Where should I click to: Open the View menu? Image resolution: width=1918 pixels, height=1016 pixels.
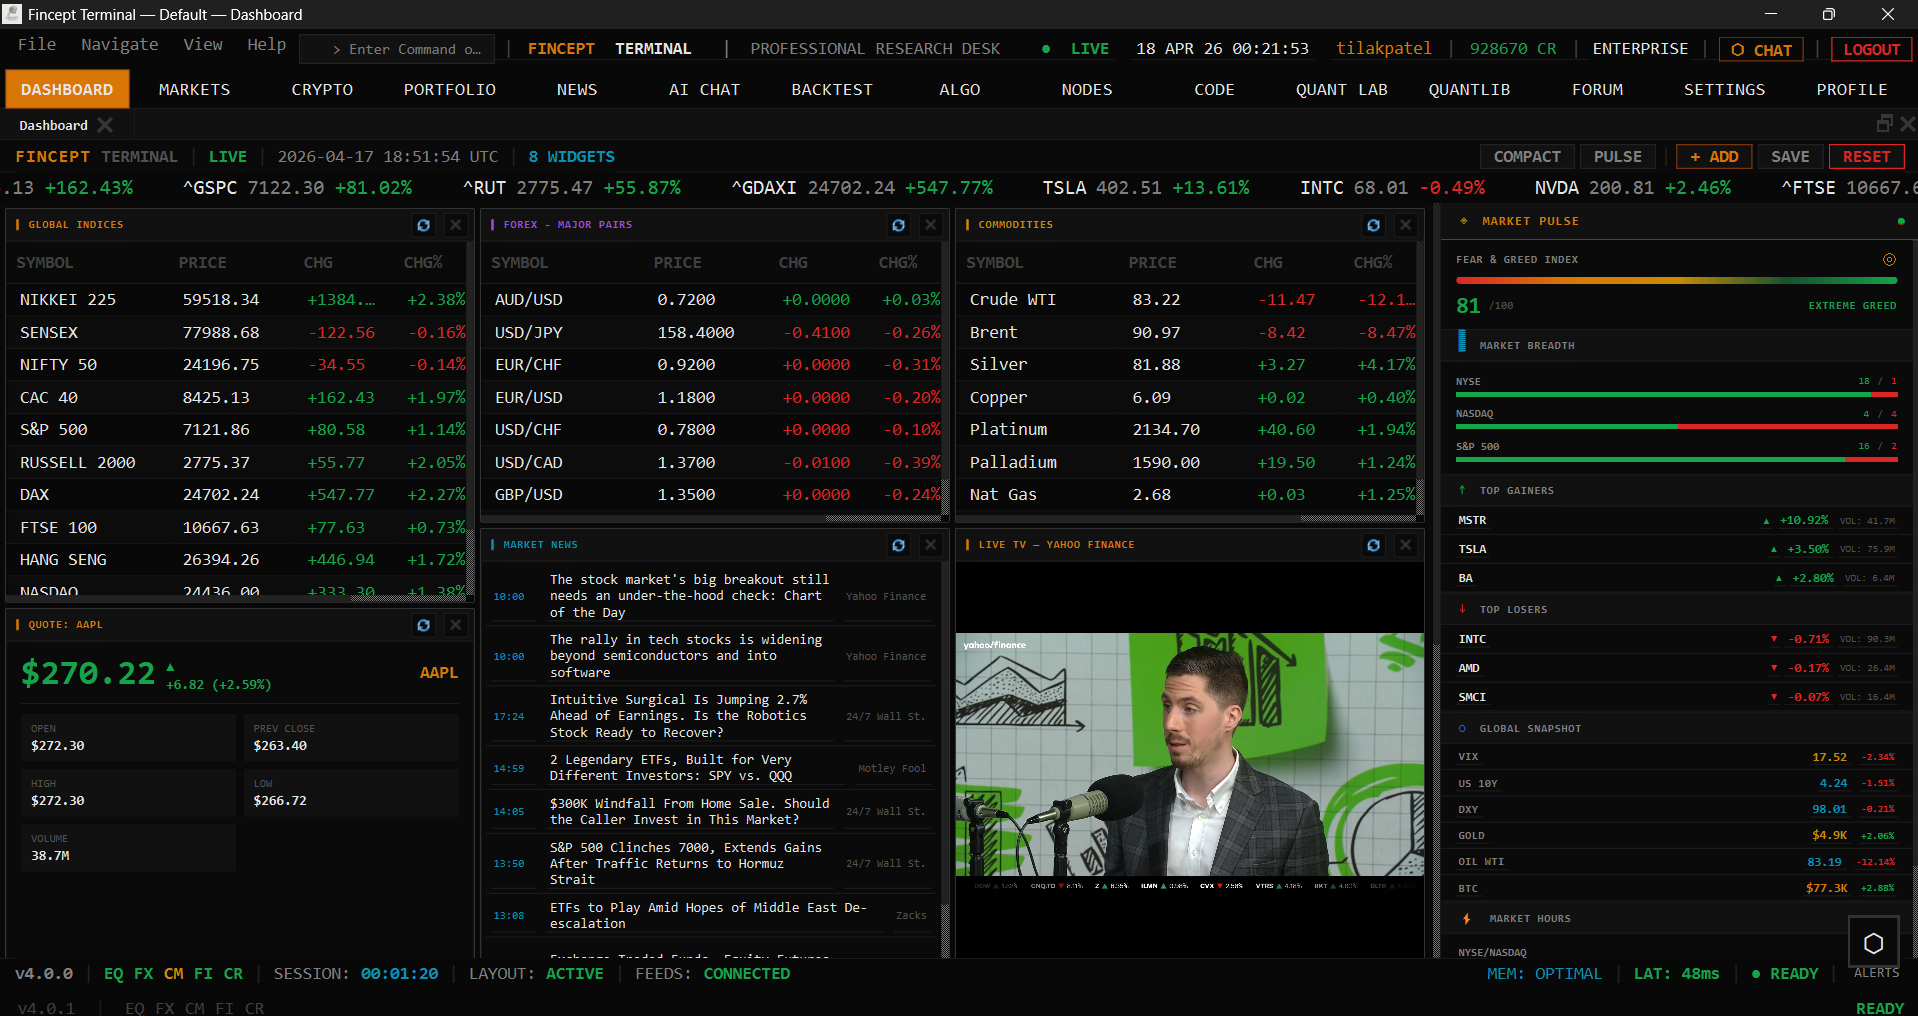203,44
